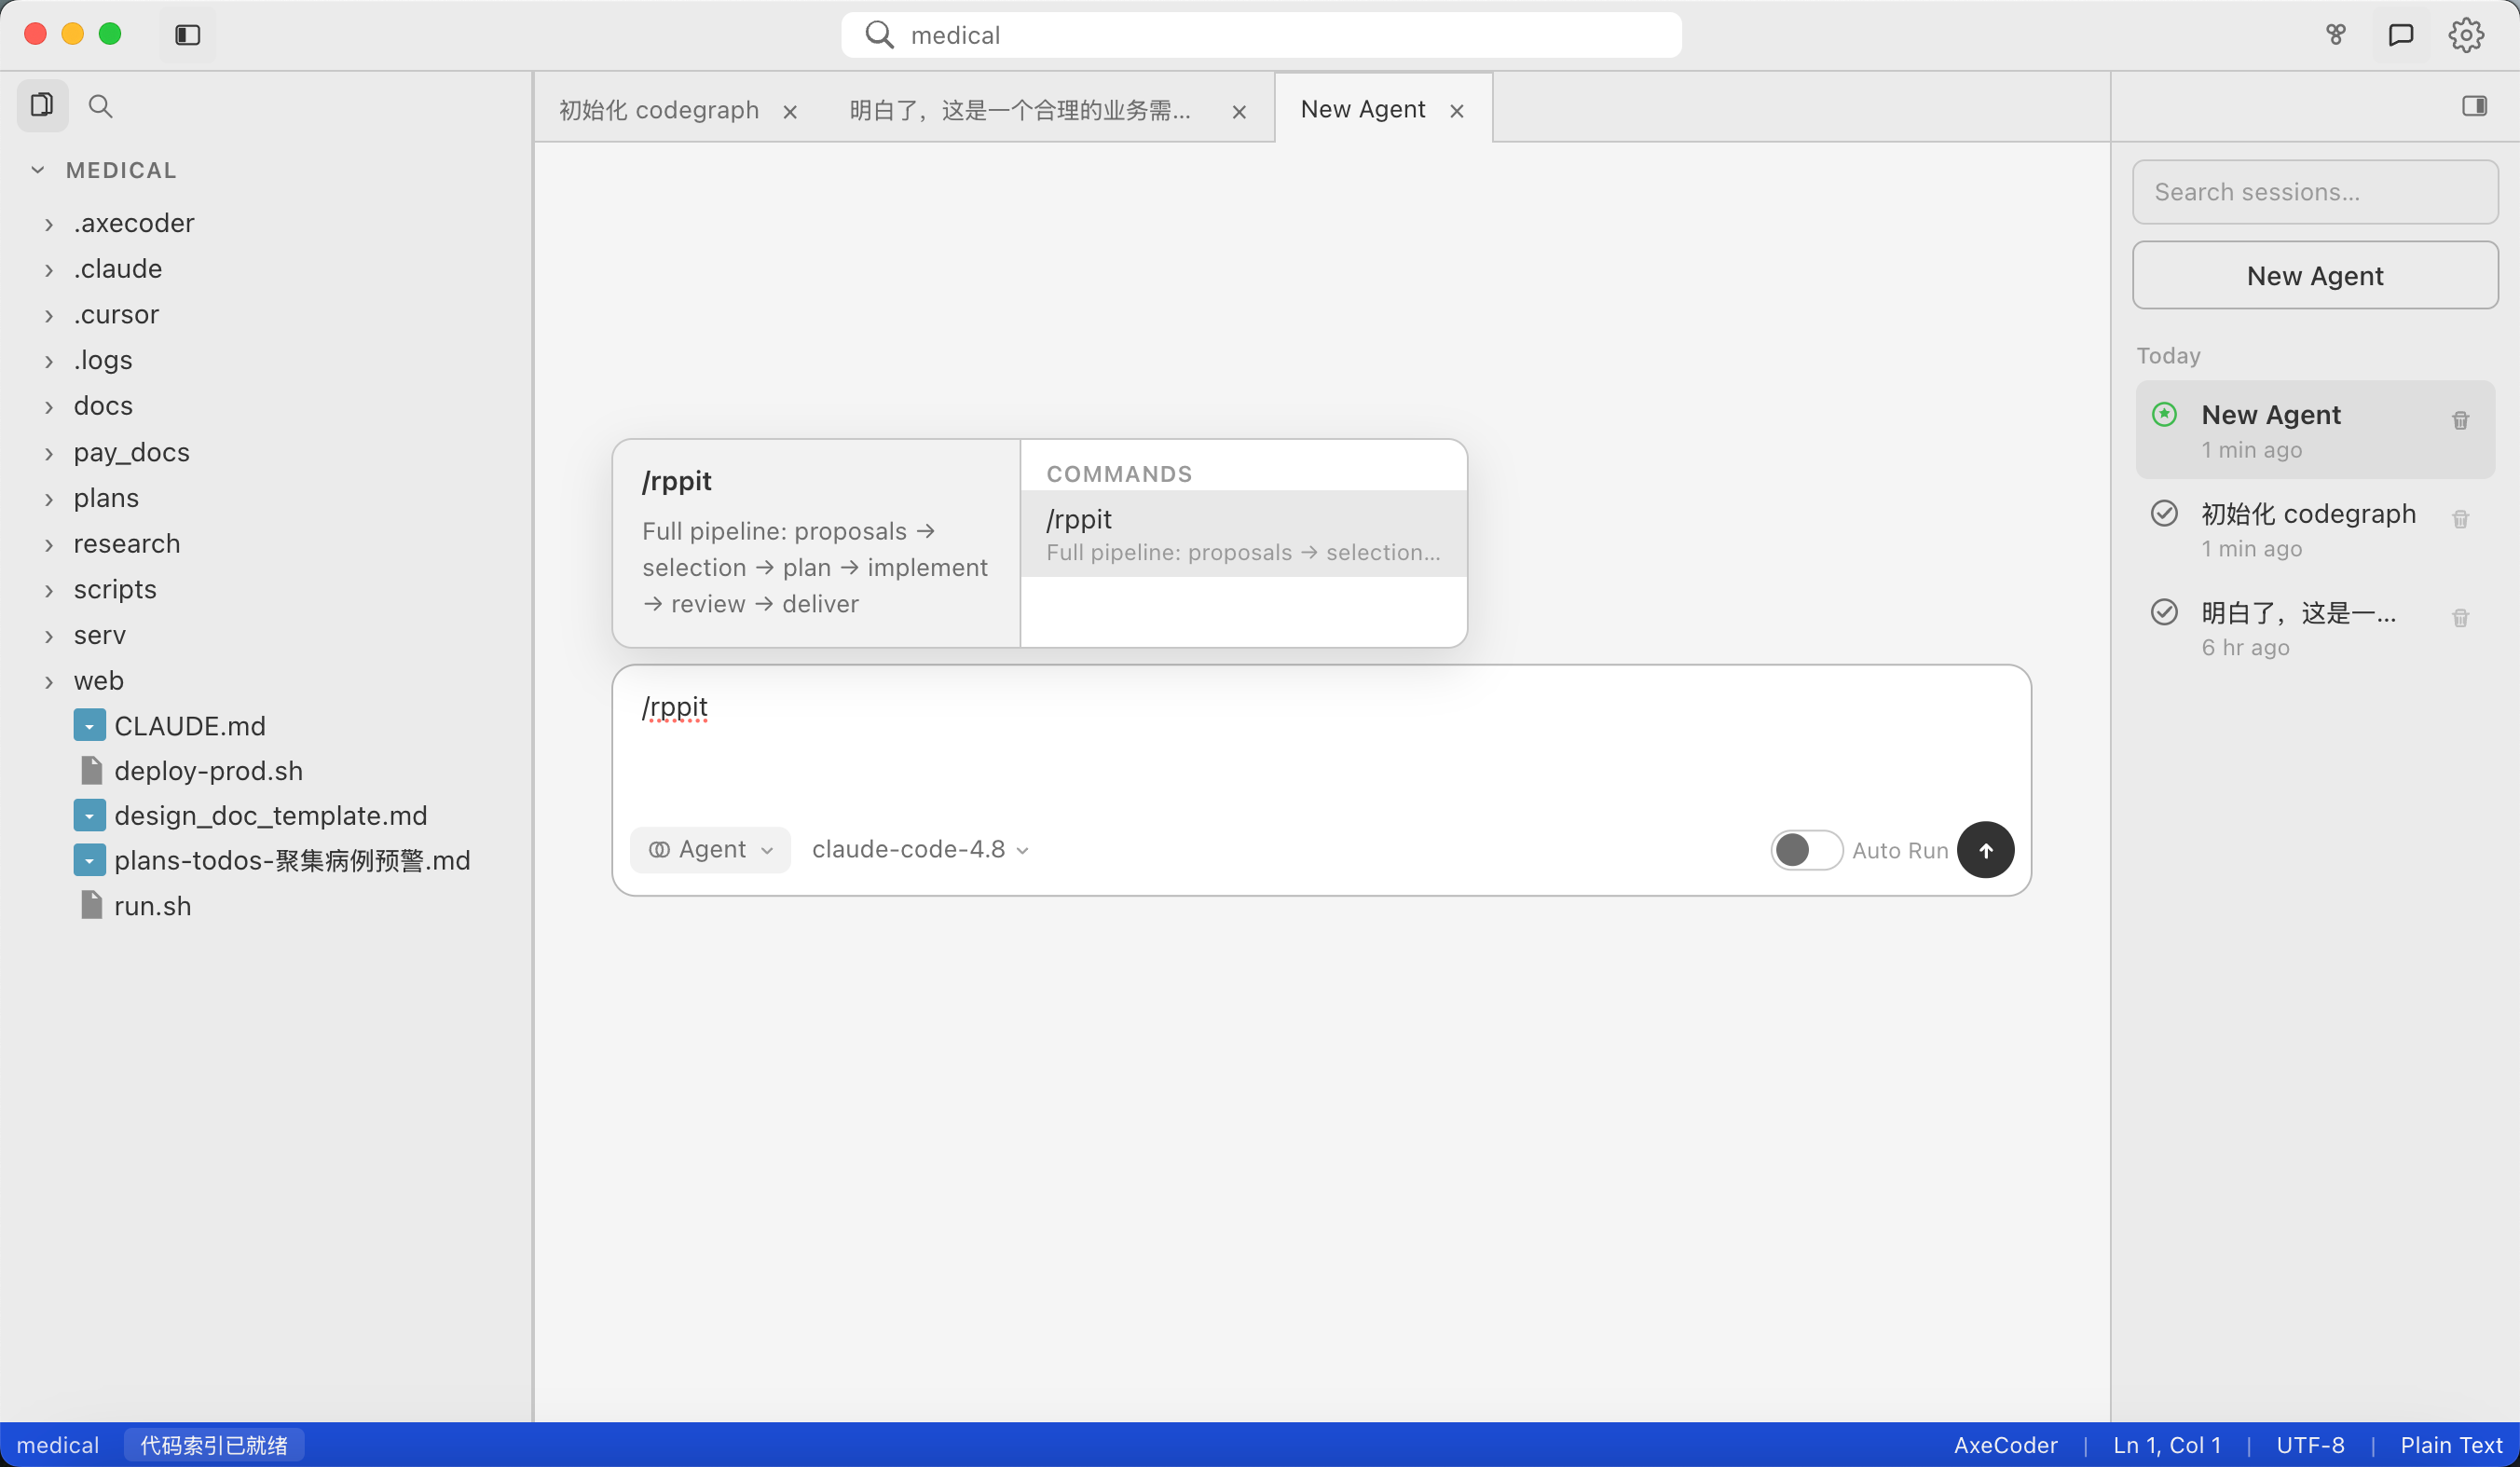The height and width of the screenshot is (1467, 2520).
Task: Open the explorer files view icon
Action: 42,105
